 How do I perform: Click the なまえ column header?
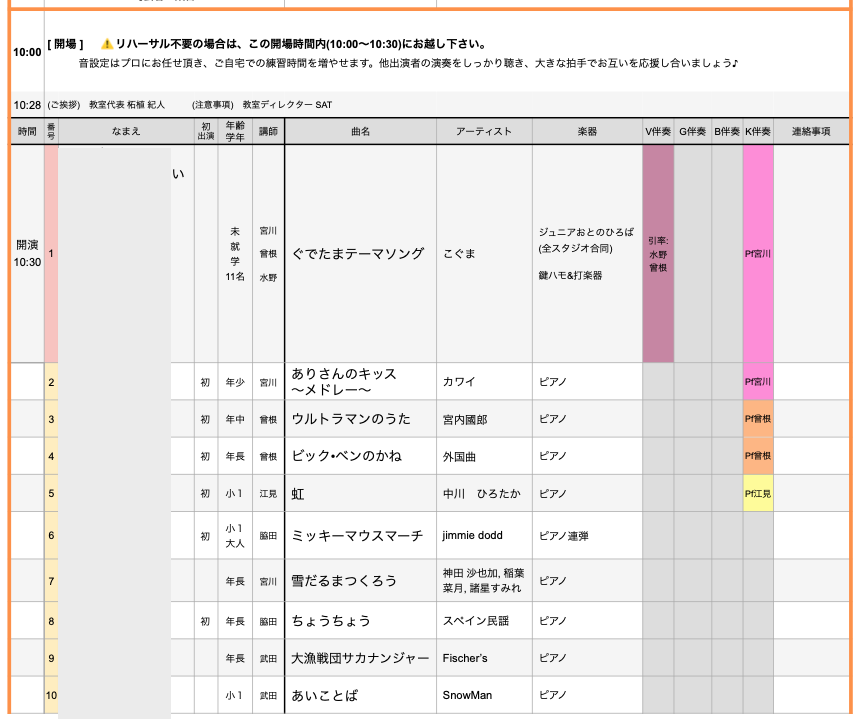[126, 131]
